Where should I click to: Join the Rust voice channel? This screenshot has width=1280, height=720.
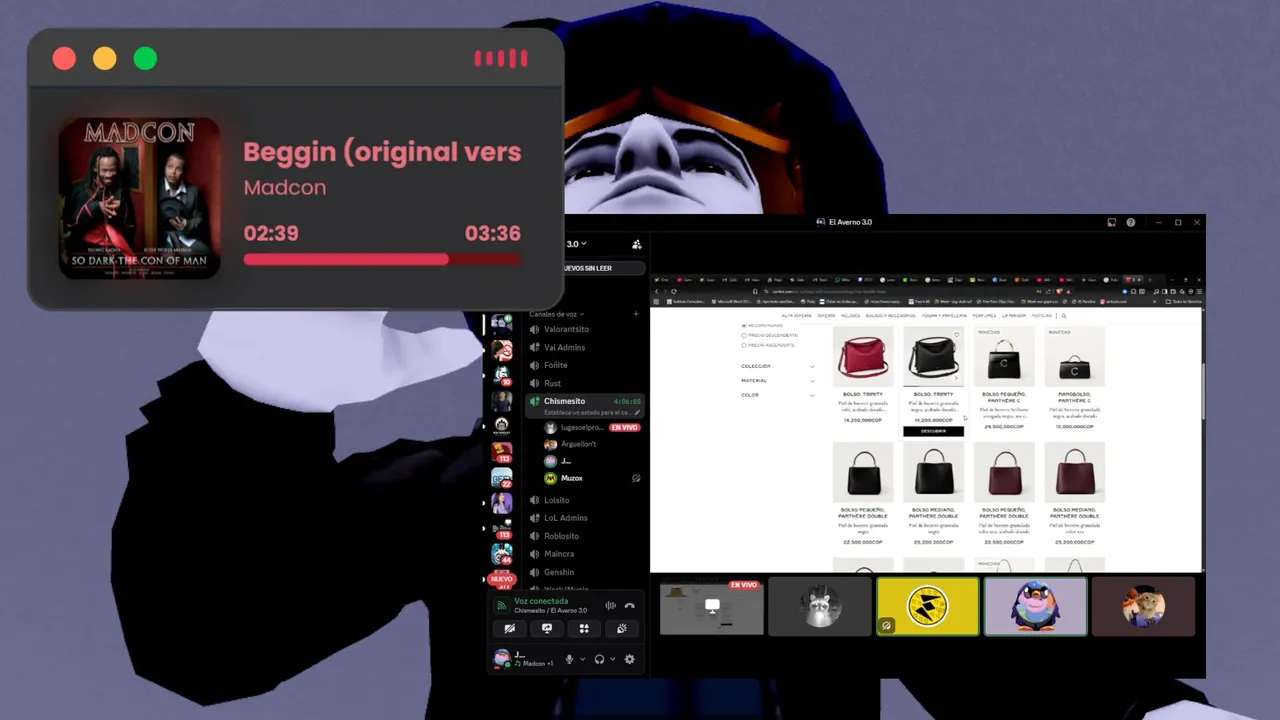tap(584, 383)
